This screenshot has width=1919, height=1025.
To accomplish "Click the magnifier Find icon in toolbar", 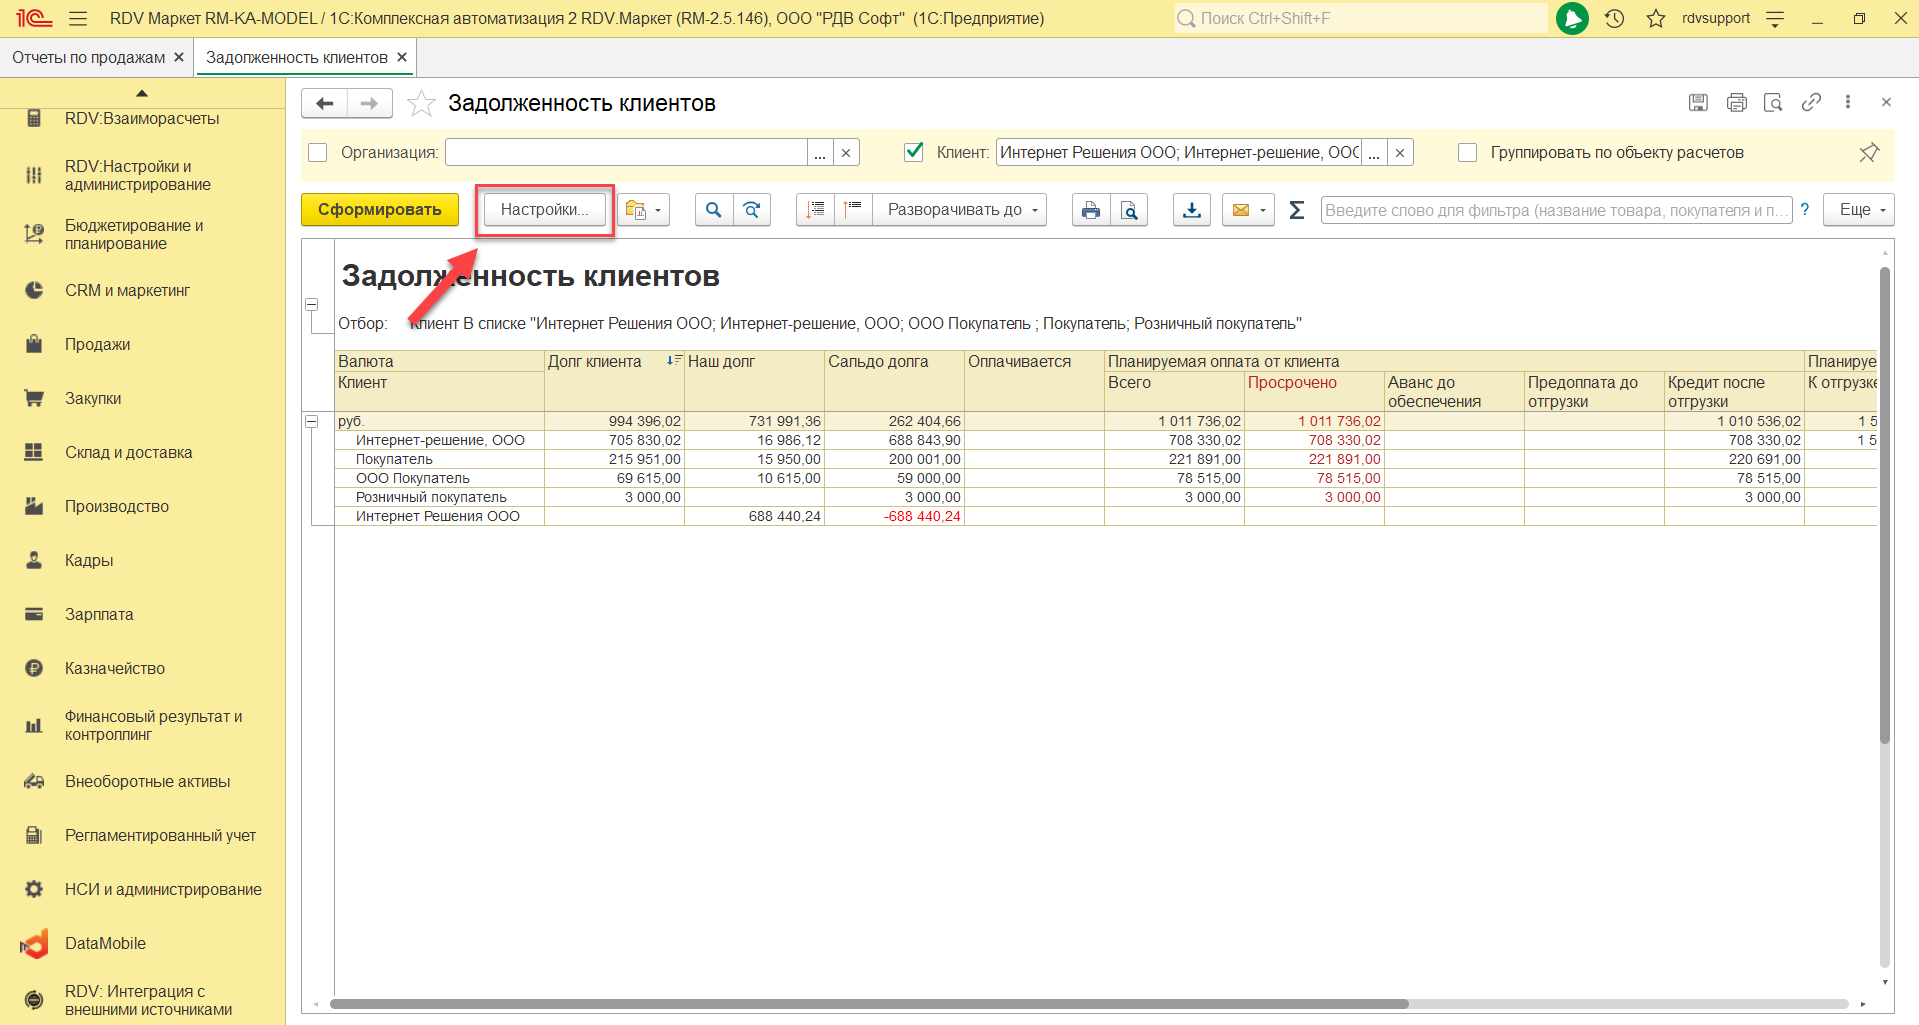I will coord(713,210).
